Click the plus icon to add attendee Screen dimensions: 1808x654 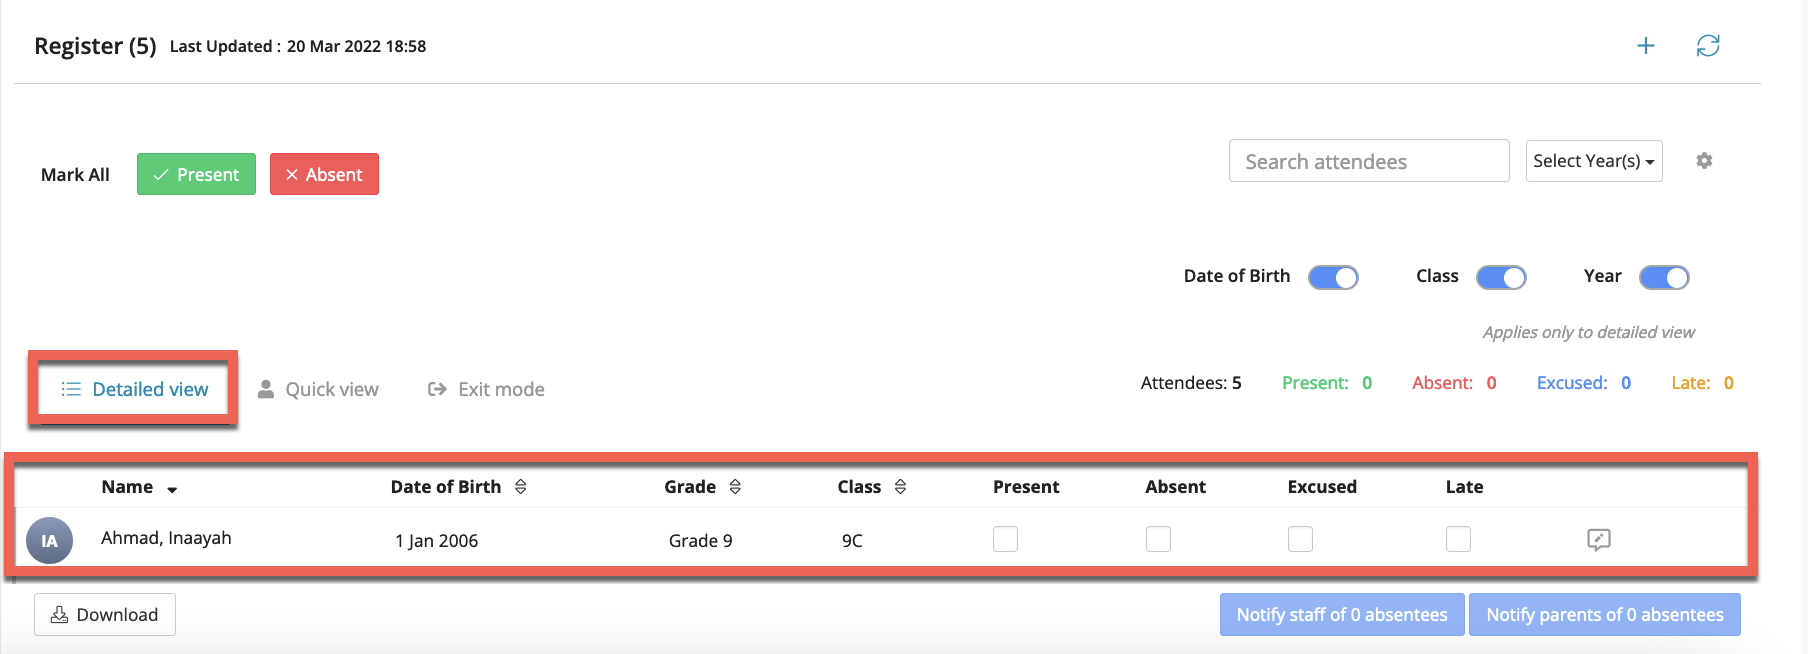(1645, 46)
